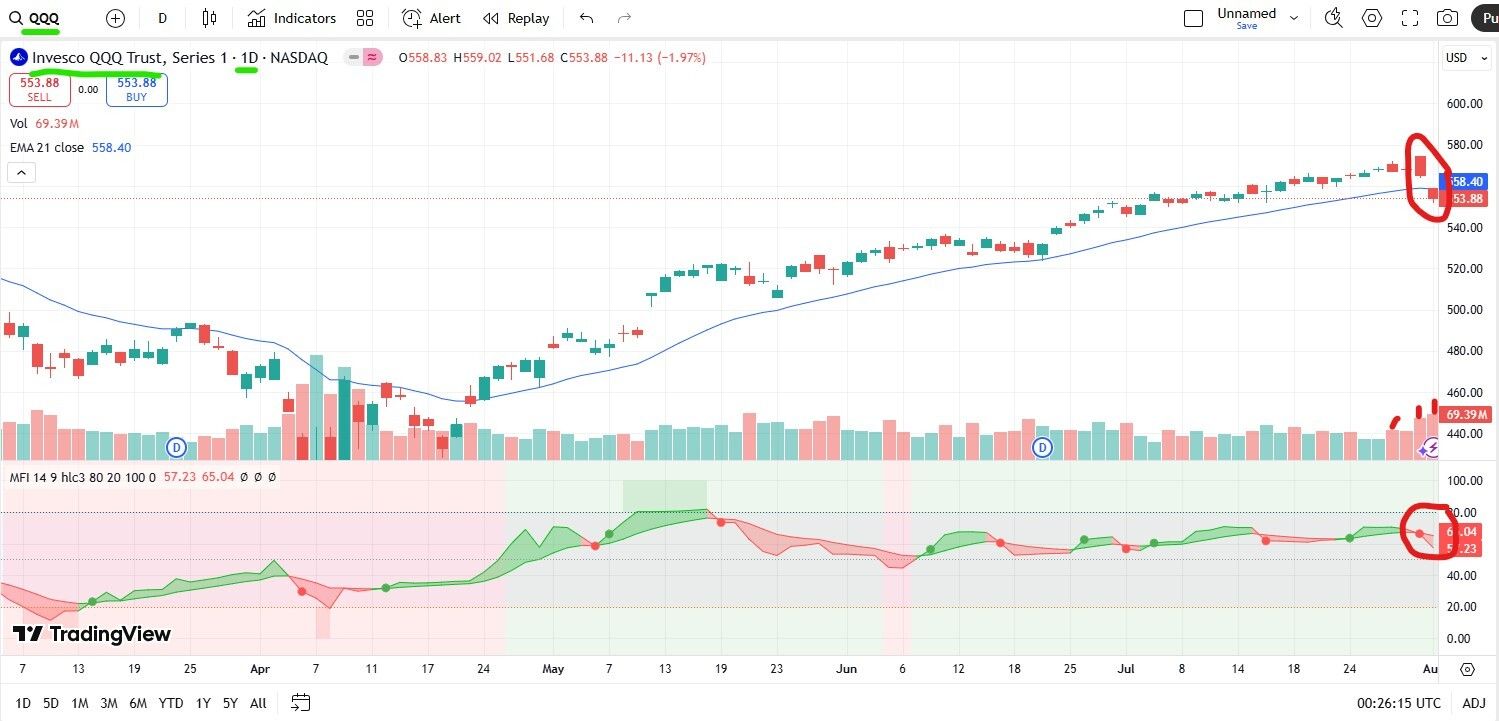Click the dividend D marker near June 23
This screenshot has height=721, width=1499.
click(x=1043, y=447)
